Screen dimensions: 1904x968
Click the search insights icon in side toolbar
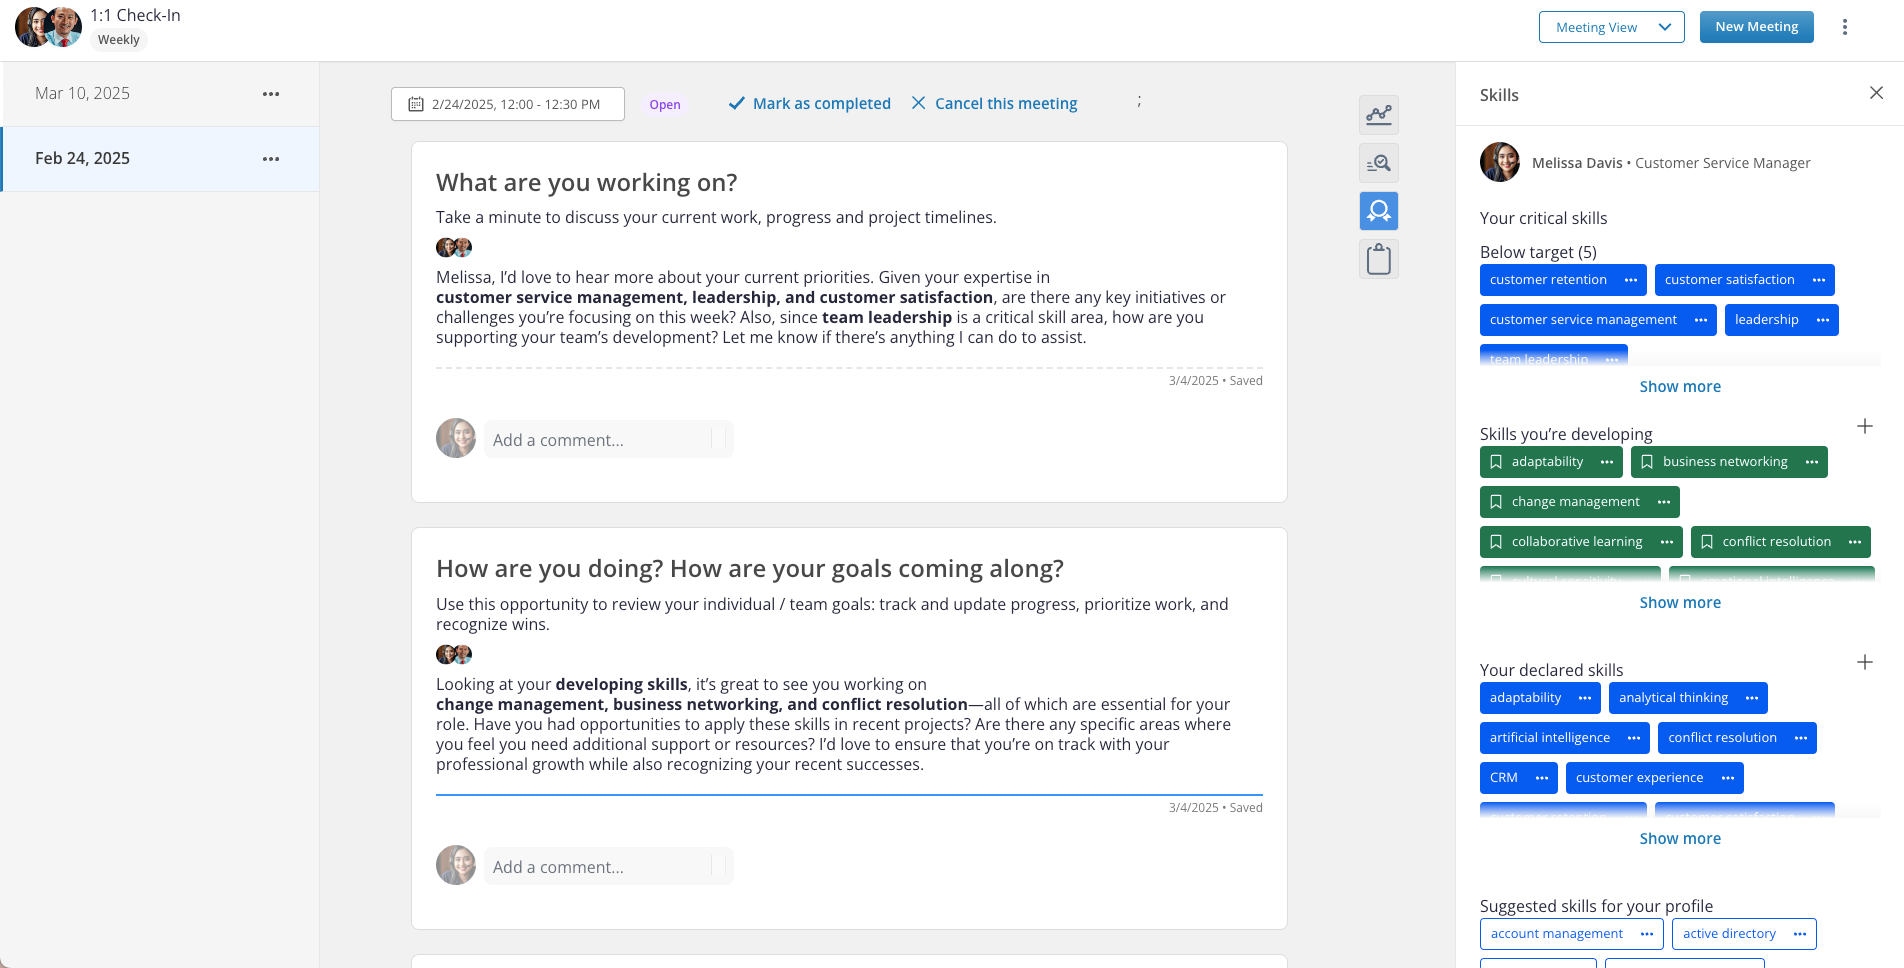[1378, 163]
